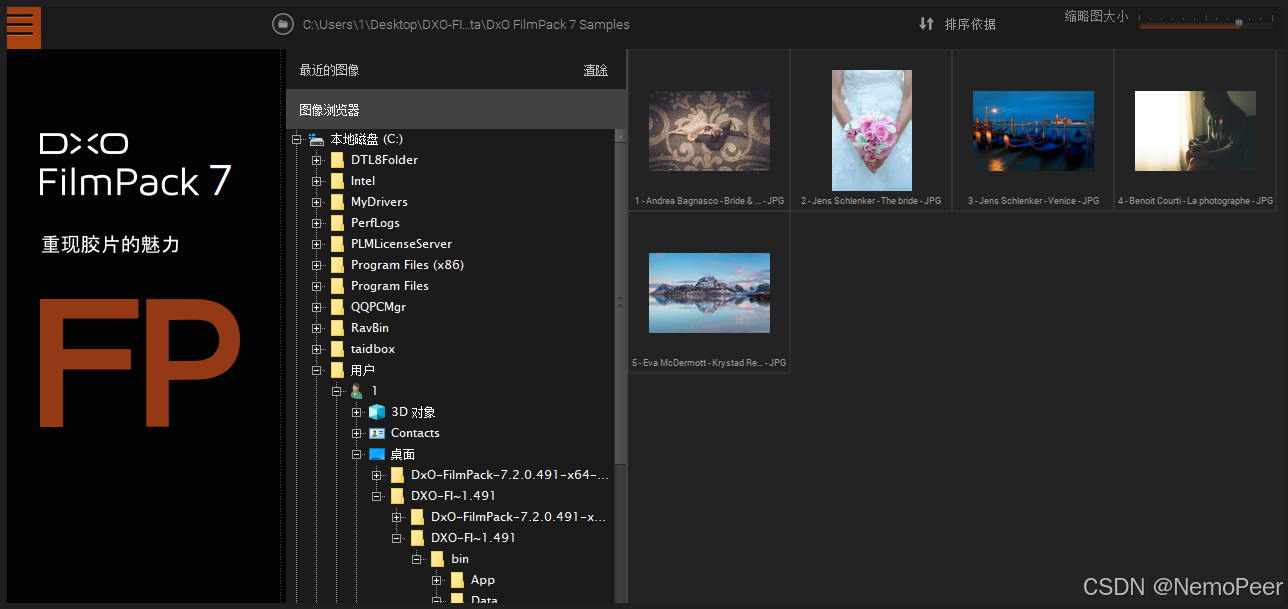Open thumbnail 4 Benoit Courti La photographe
The width and height of the screenshot is (1288, 609).
pyautogui.click(x=1195, y=130)
